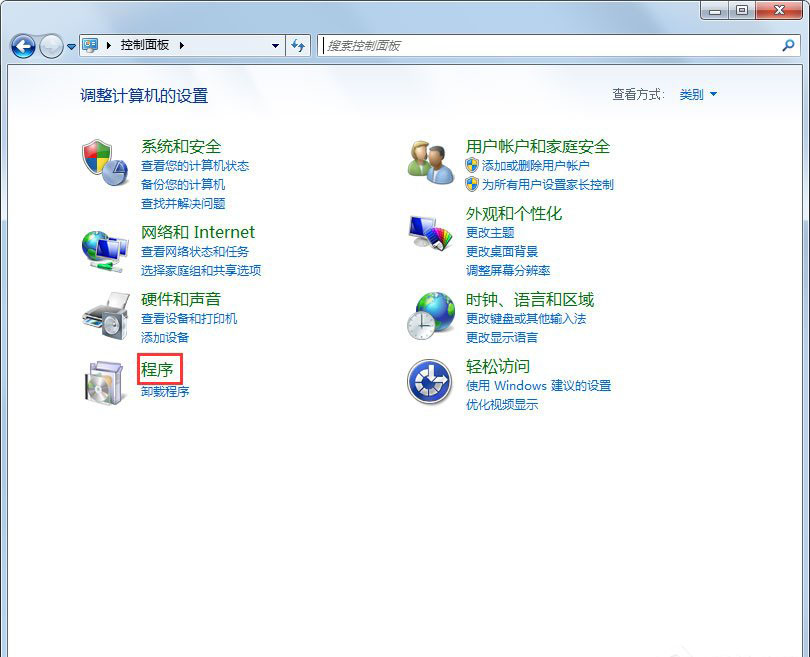Screen dimensions: 810x657
Task: Click 控制面板 breadcrumb in address bar
Action: coord(145,46)
